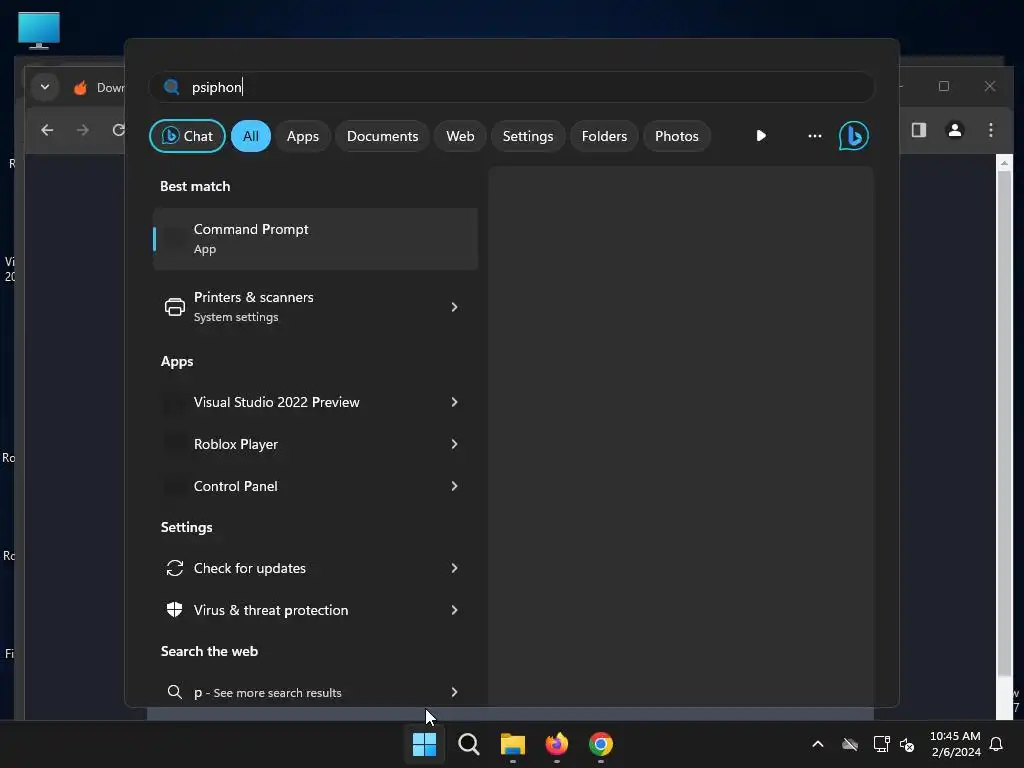Open Printers & scanners system settings
Viewport: 1024px width, 768px height.
(x=315, y=307)
